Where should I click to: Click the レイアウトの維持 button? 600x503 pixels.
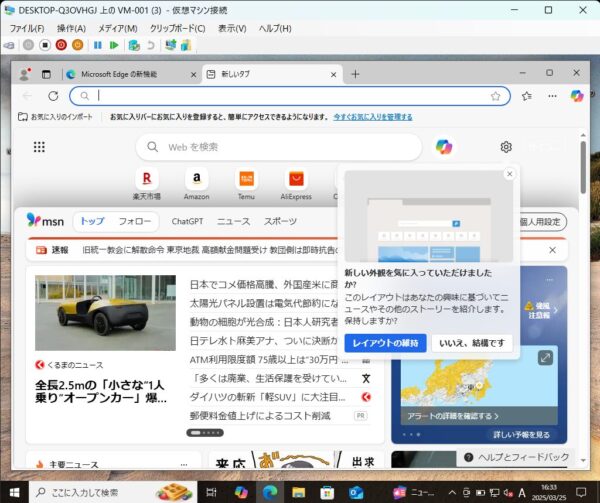[385, 343]
